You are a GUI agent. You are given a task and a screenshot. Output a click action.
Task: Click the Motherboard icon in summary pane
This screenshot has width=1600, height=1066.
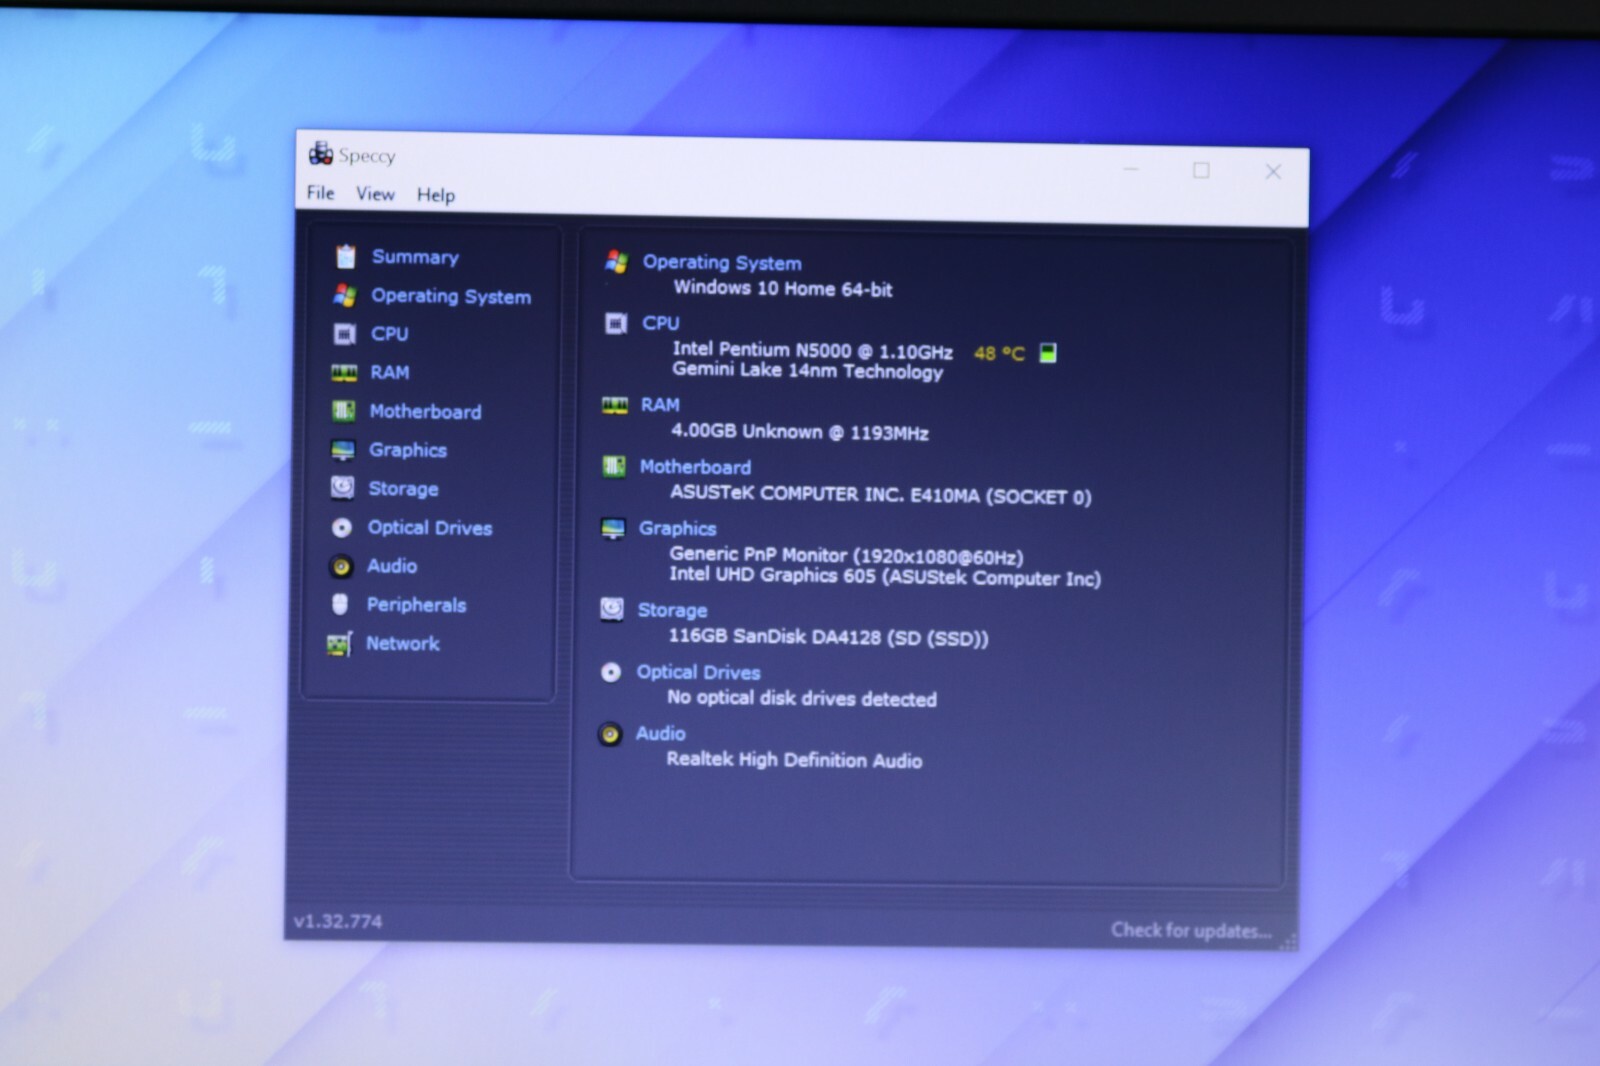click(x=614, y=466)
